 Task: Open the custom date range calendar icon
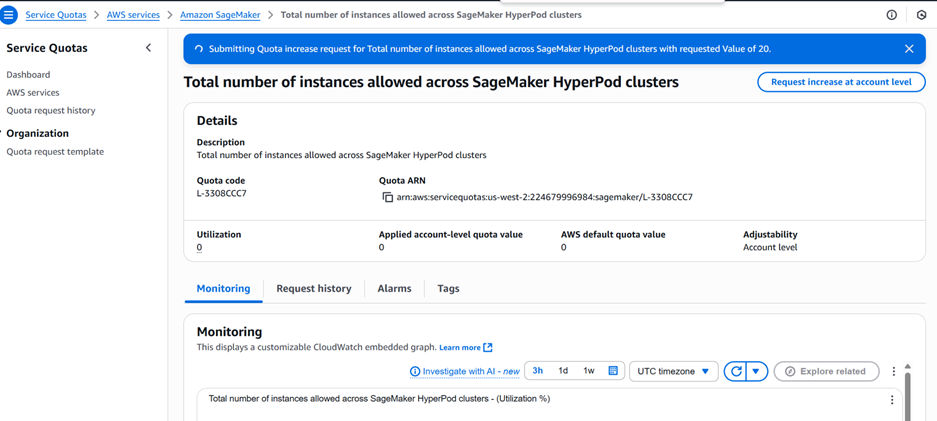click(x=613, y=371)
